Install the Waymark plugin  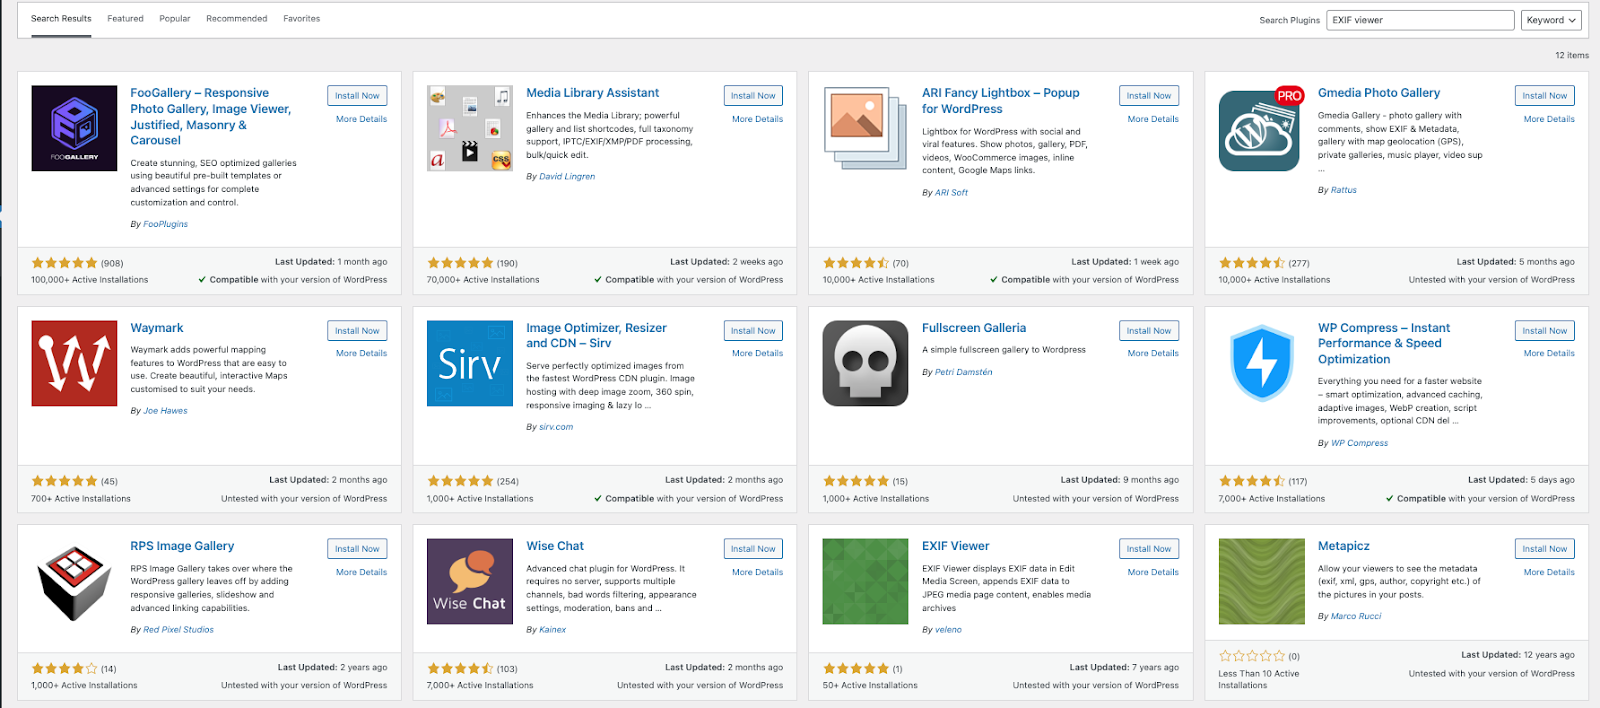pyautogui.click(x=357, y=331)
